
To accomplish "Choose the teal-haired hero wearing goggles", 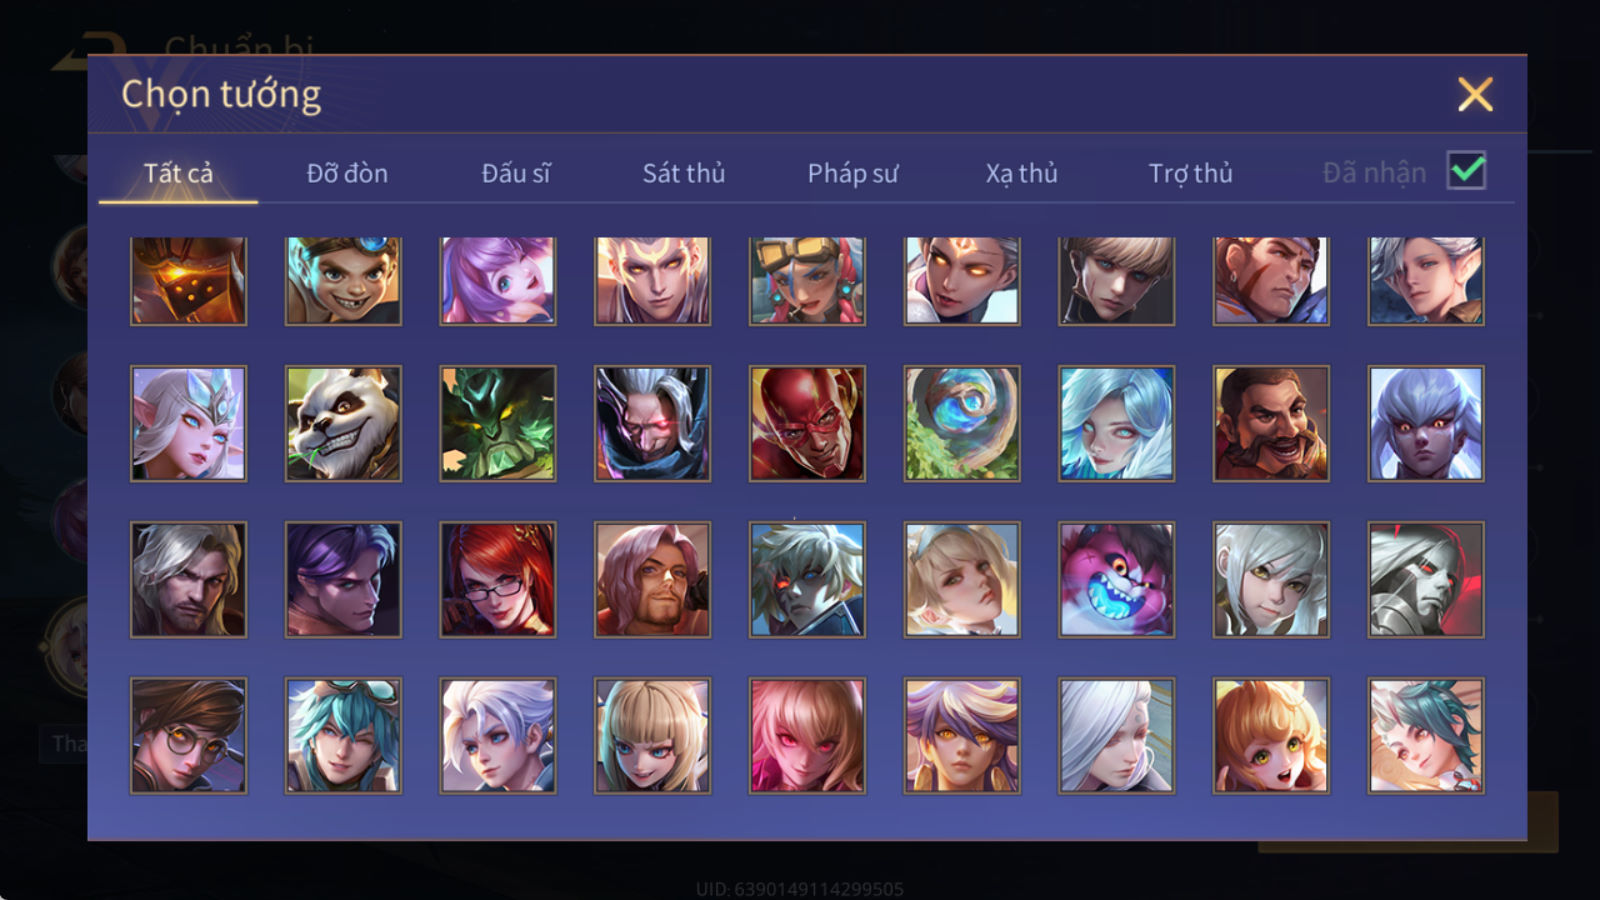I will [x=343, y=735].
